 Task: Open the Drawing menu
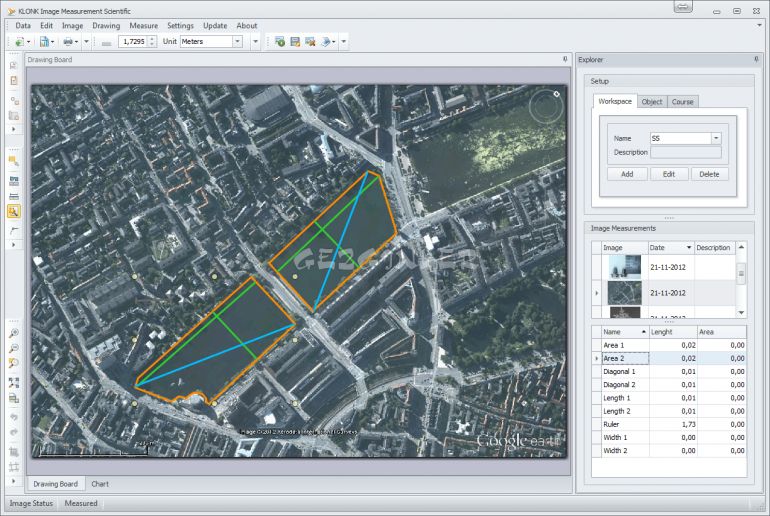[x=106, y=26]
